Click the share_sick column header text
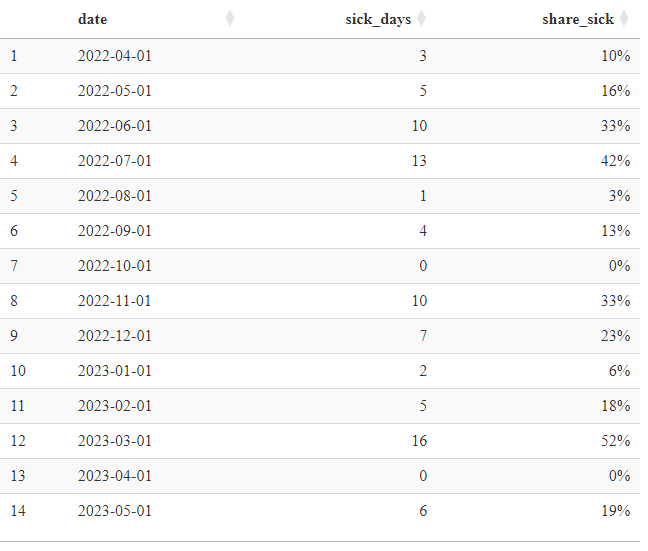648x551 pixels. pyautogui.click(x=578, y=19)
